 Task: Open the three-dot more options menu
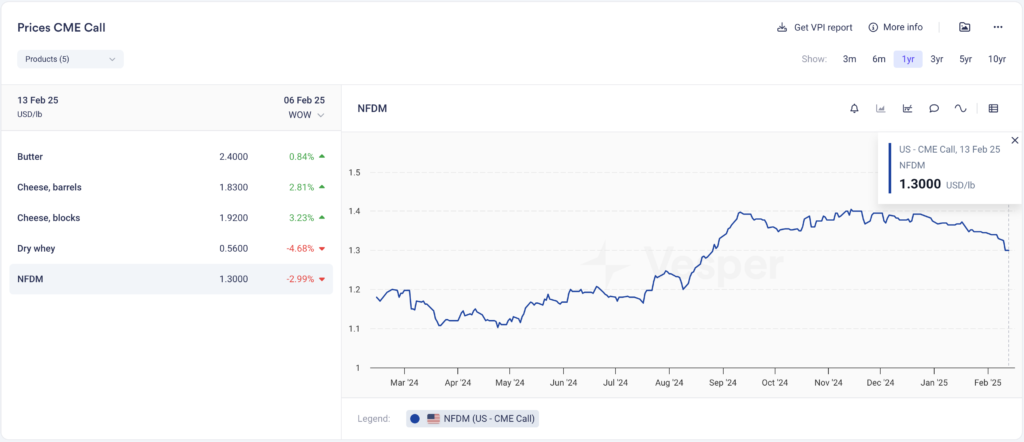pos(997,27)
